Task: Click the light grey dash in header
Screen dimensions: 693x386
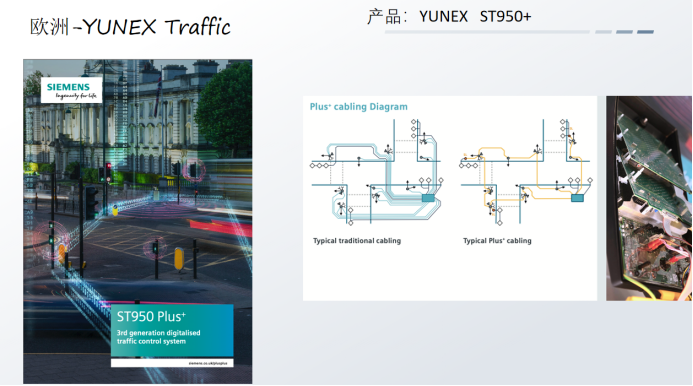Action: pyautogui.click(x=603, y=32)
